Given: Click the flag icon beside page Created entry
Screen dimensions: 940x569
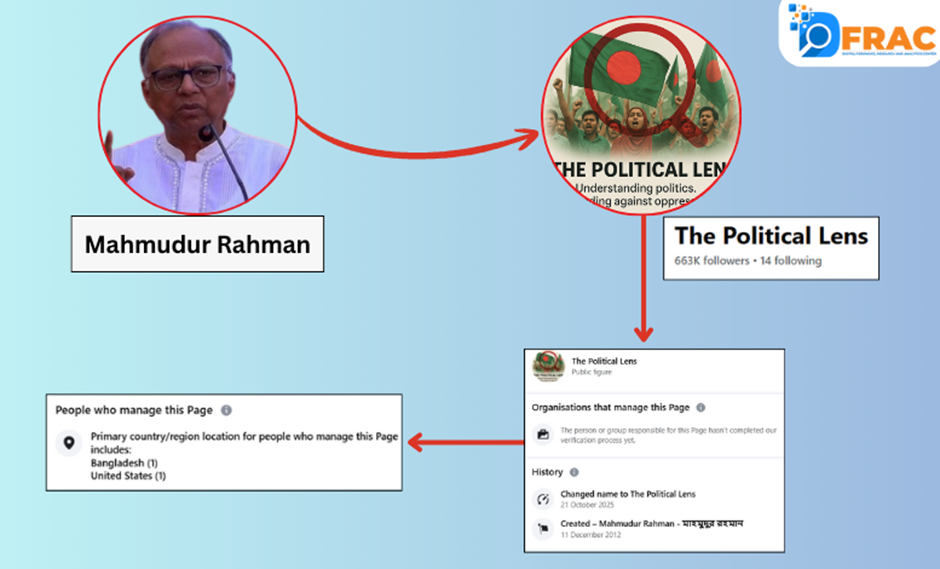Looking at the screenshot, I should (543, 528).
